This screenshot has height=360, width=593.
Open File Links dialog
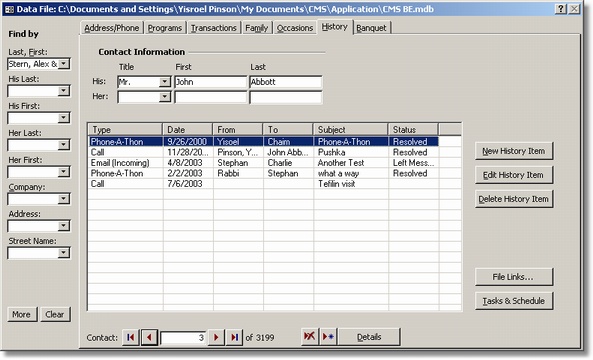(514, 277)
